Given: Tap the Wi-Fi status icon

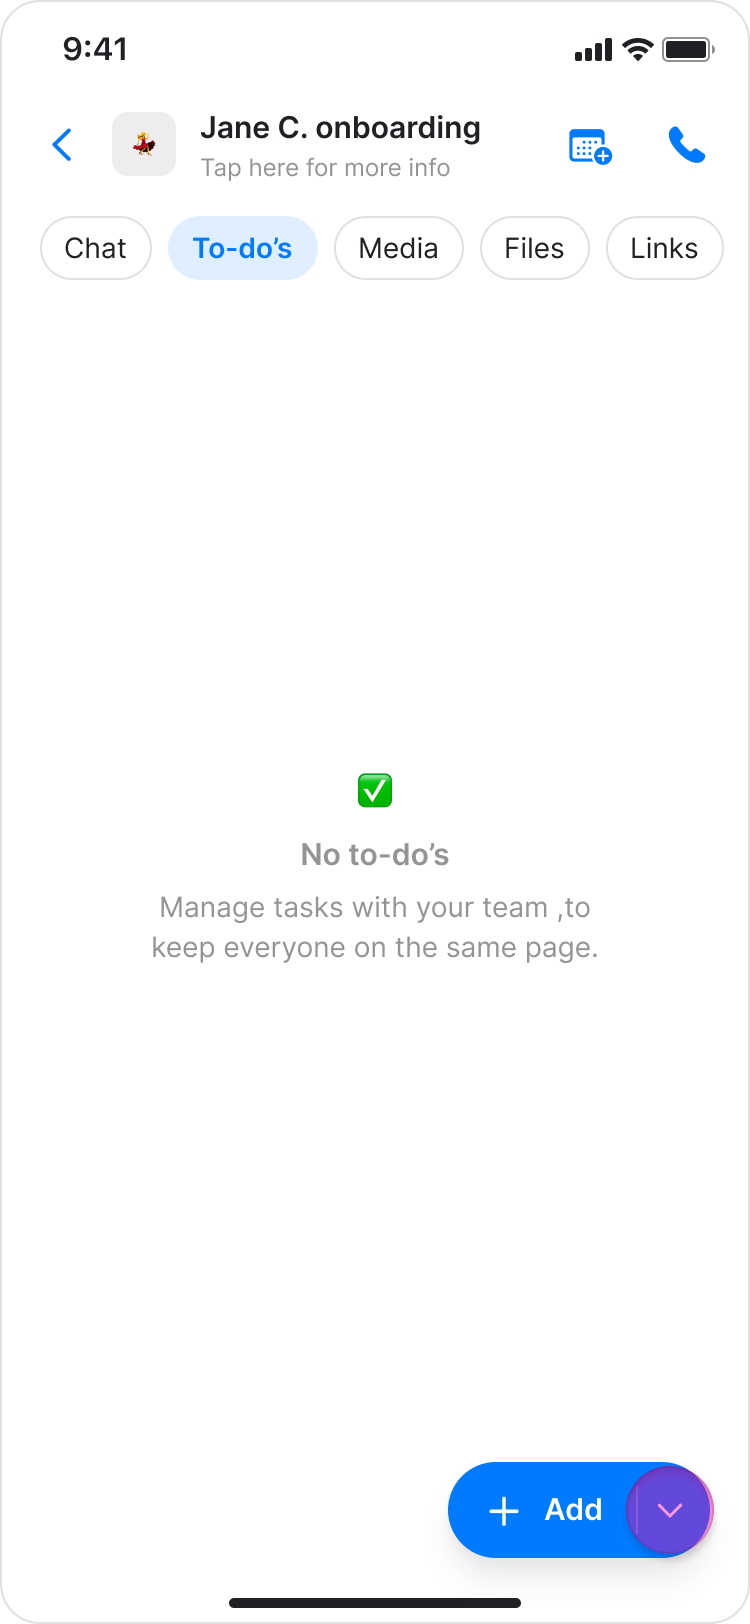Looking at the screenshot, I should pos(637,49).
